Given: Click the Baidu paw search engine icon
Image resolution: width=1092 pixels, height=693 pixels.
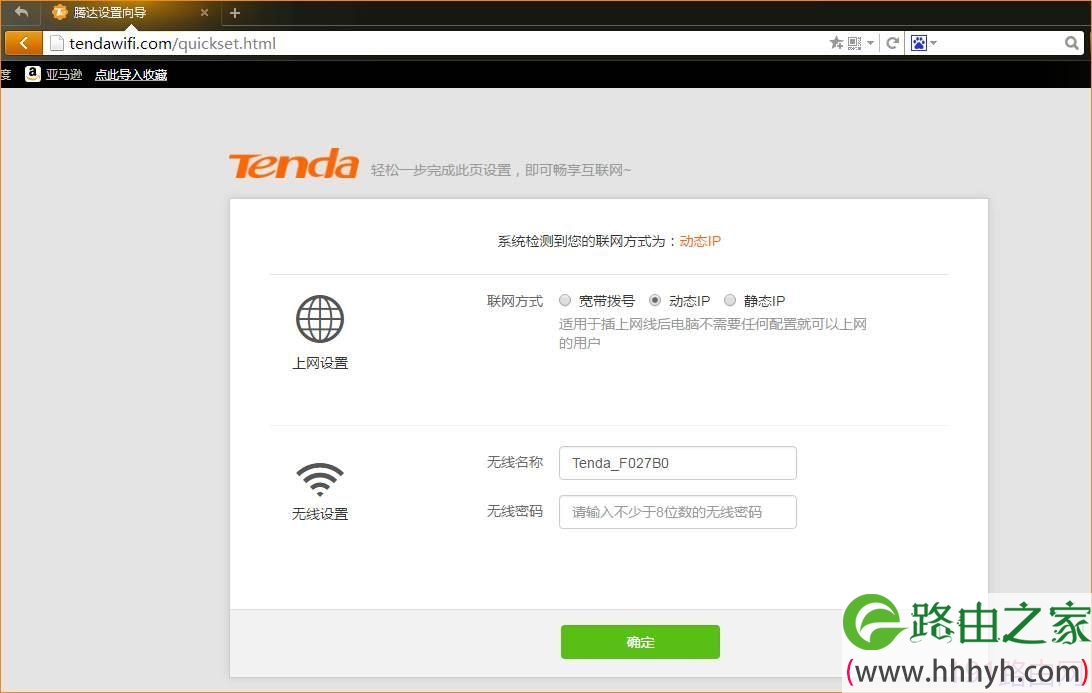Looking at the screenshot, I should pos(919,43).
